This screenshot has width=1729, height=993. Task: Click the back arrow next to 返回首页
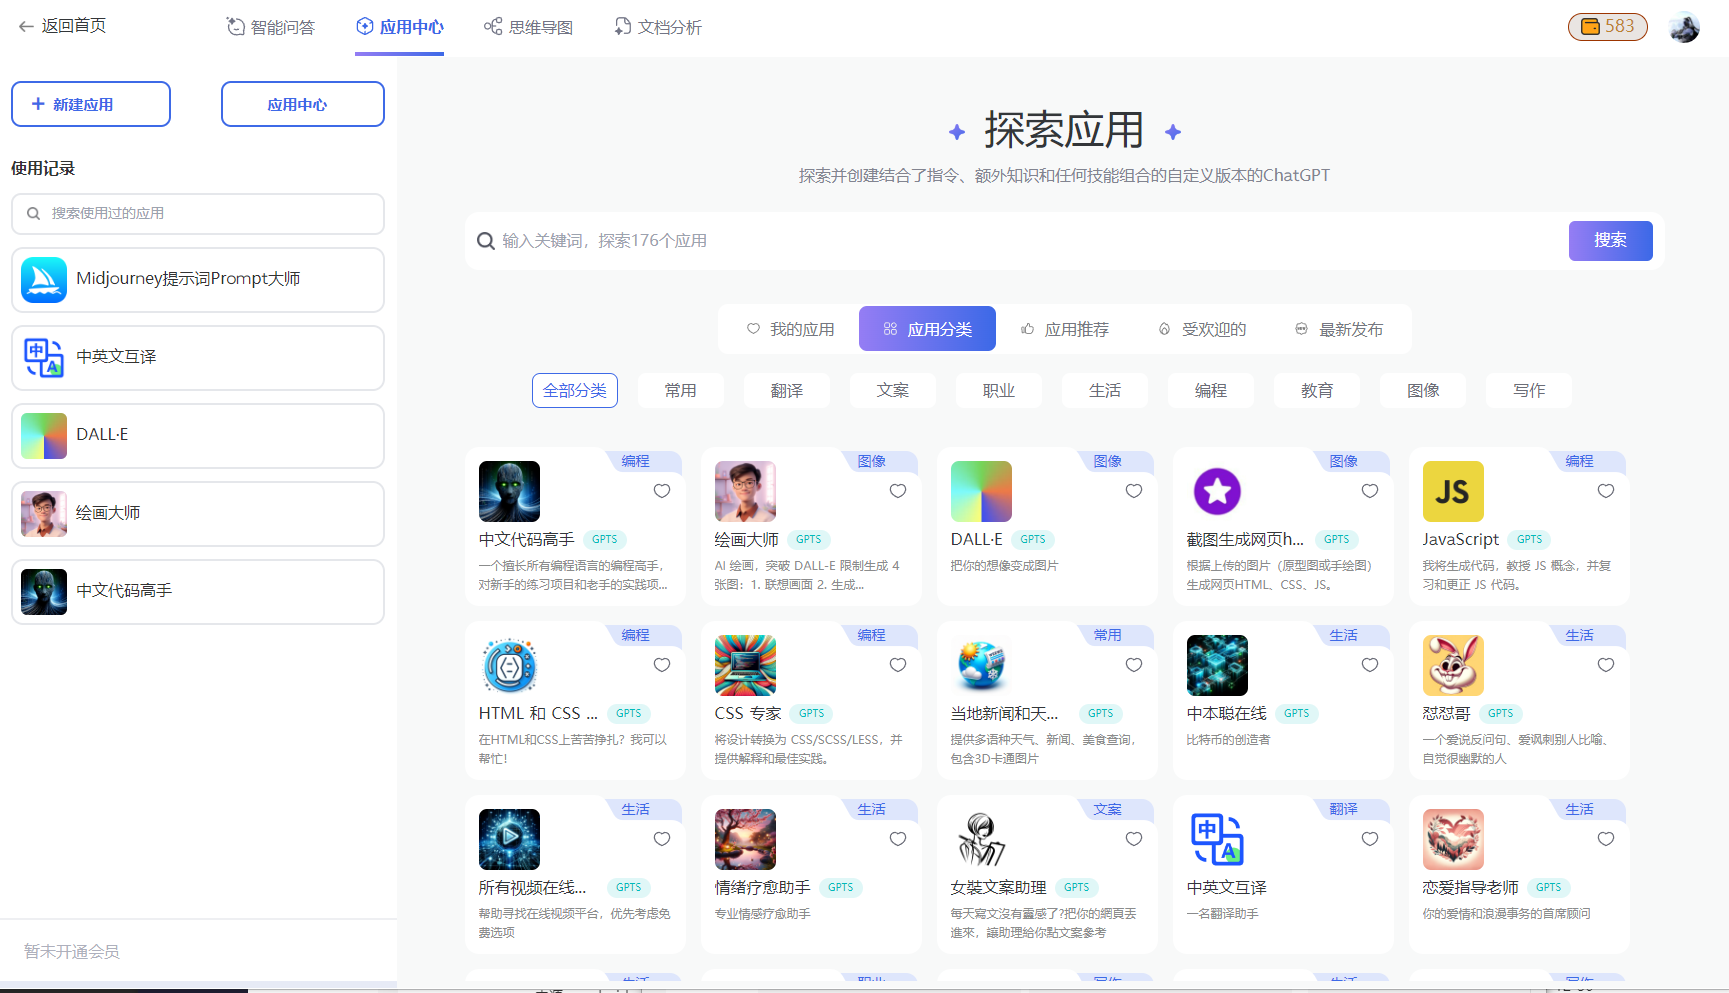26,26
